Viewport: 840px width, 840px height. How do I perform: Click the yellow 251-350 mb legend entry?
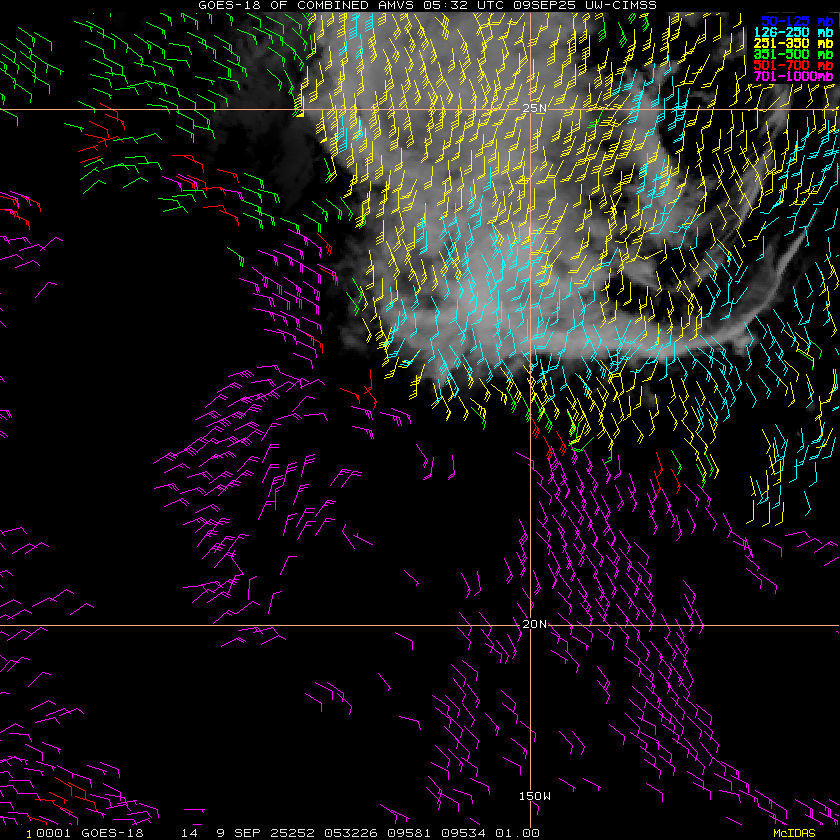[x=796, y=43]
